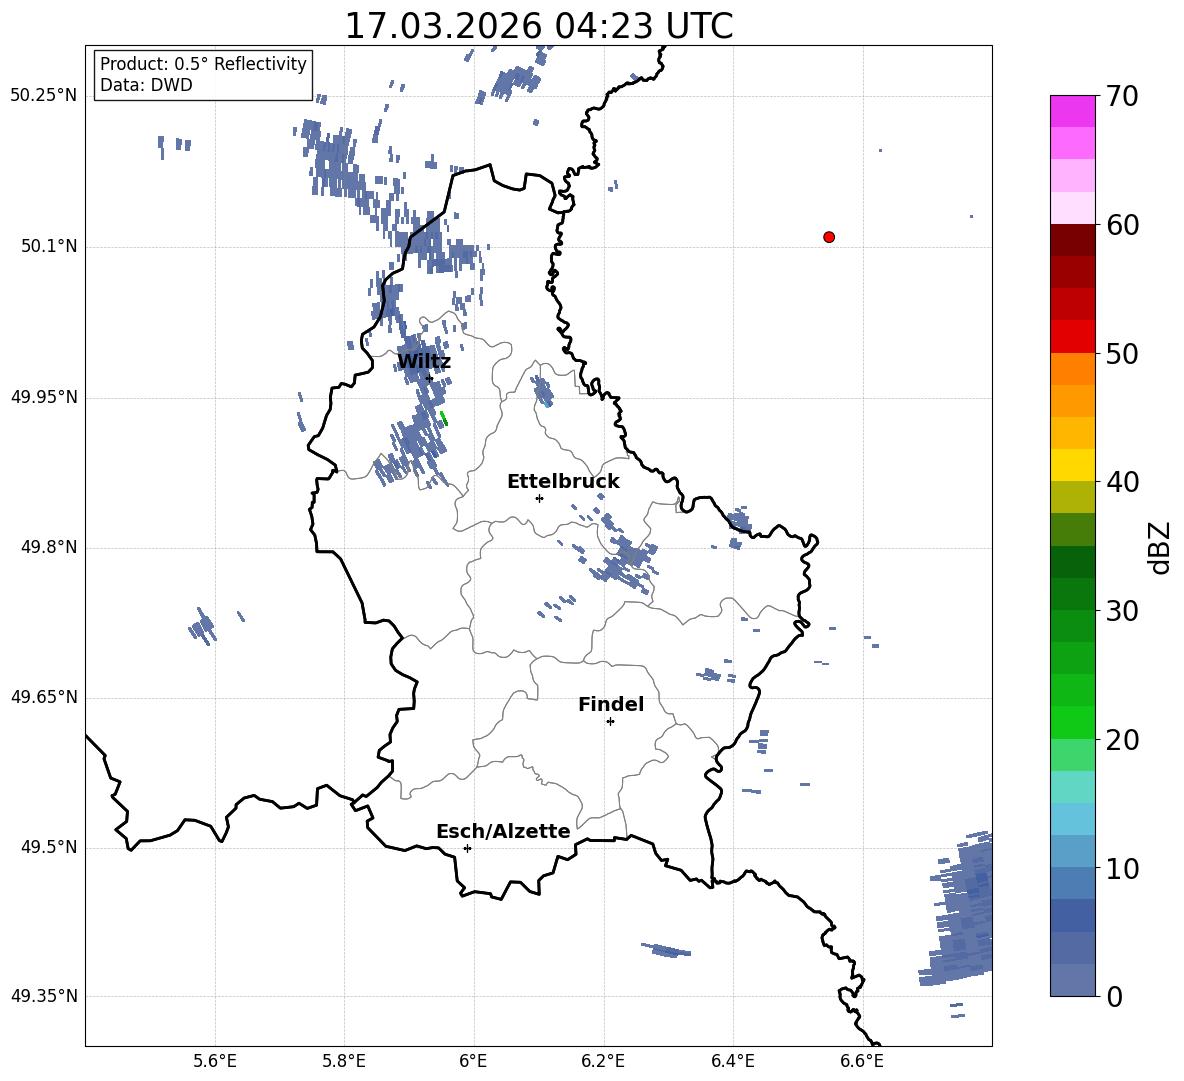Screen dimensions: 1184x1081
Task: Click the 49.95°N latitude label
Action: pos(44,397)
